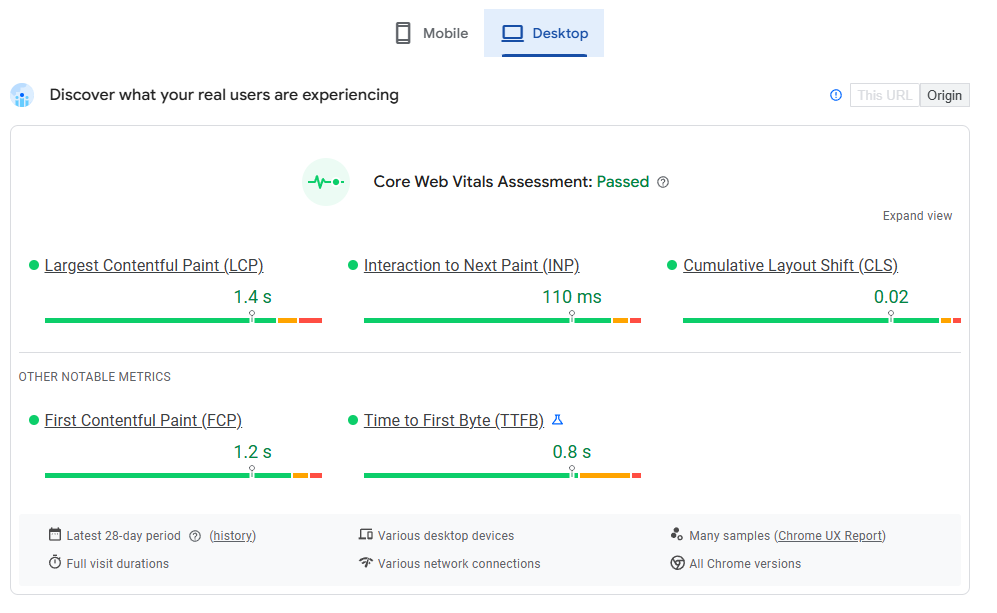Screen dimensions: 997x613
Task: Click the green status dot beside FCP
Action: click(x=34, y=420)
